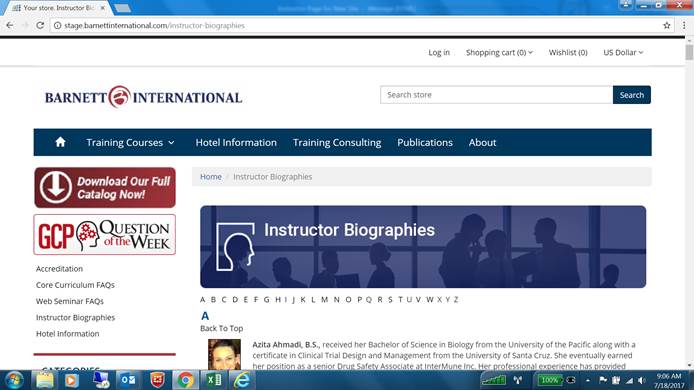This screenshot has width=694, height=390.
Task: Bookmark page with star icon
Action: [667, 25]
